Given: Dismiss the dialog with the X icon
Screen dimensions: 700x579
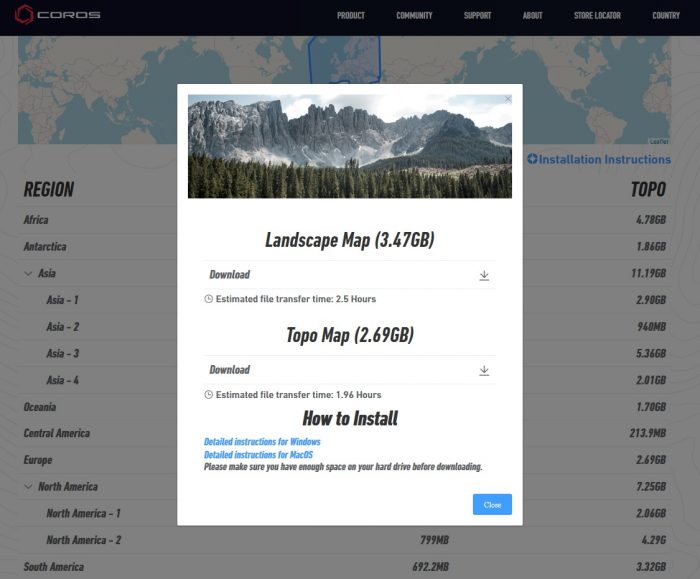Looking at the screenshot, I should click(508, 99).
